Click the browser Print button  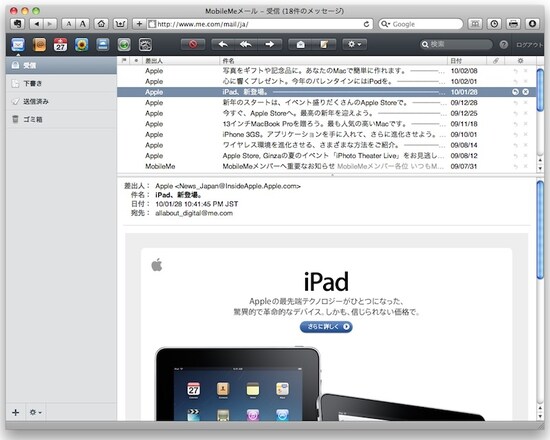[x=513, y=24]
